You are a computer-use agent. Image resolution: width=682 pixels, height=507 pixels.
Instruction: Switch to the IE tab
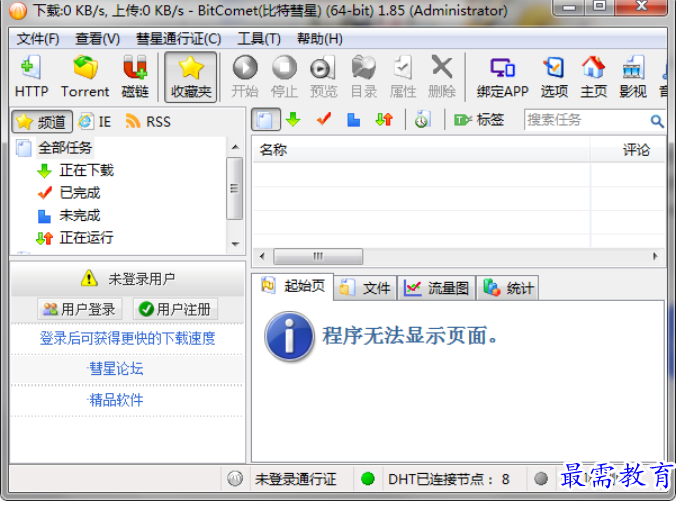[x=95, y=122]
